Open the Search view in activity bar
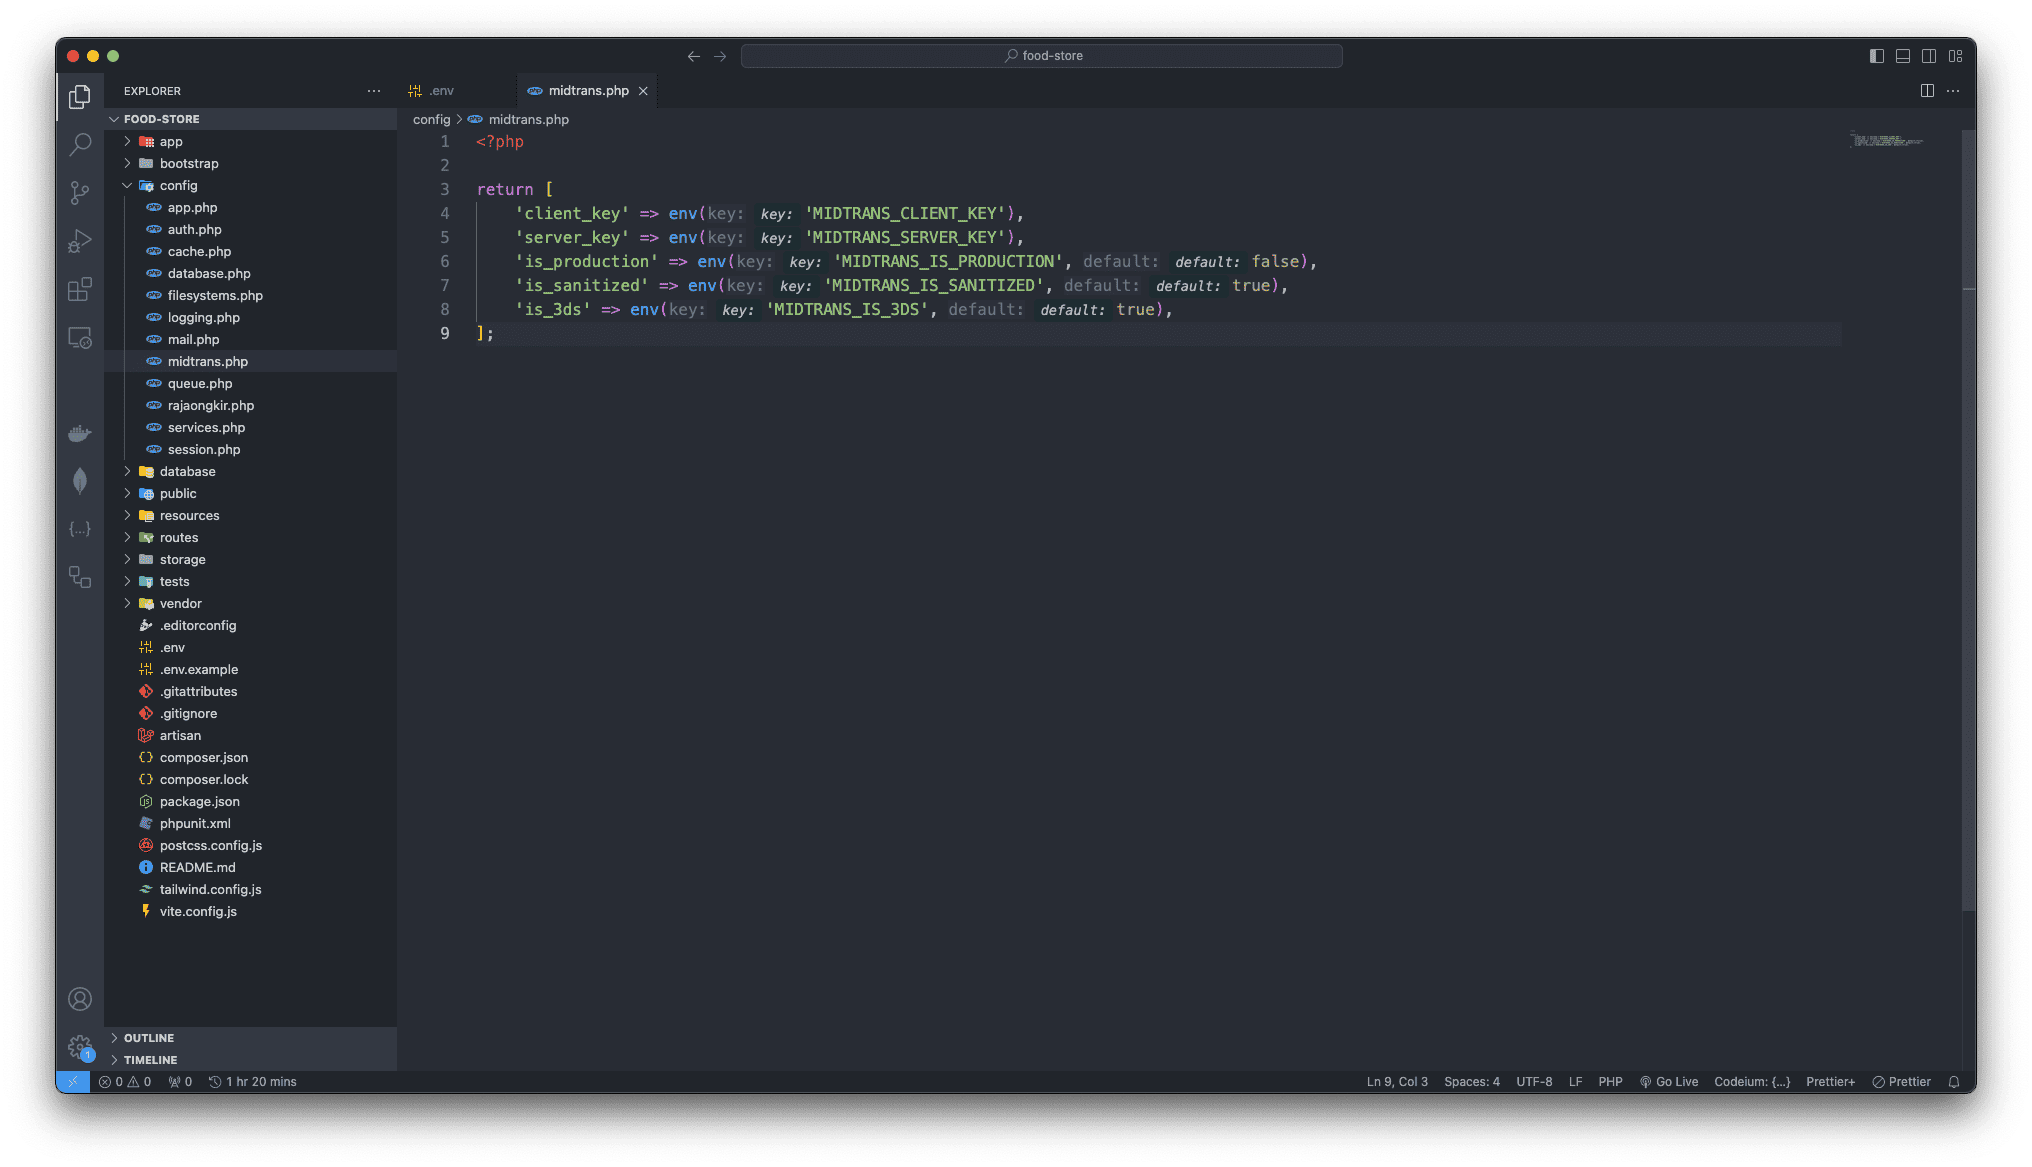 pyautogui.click(x=80, y=144)
